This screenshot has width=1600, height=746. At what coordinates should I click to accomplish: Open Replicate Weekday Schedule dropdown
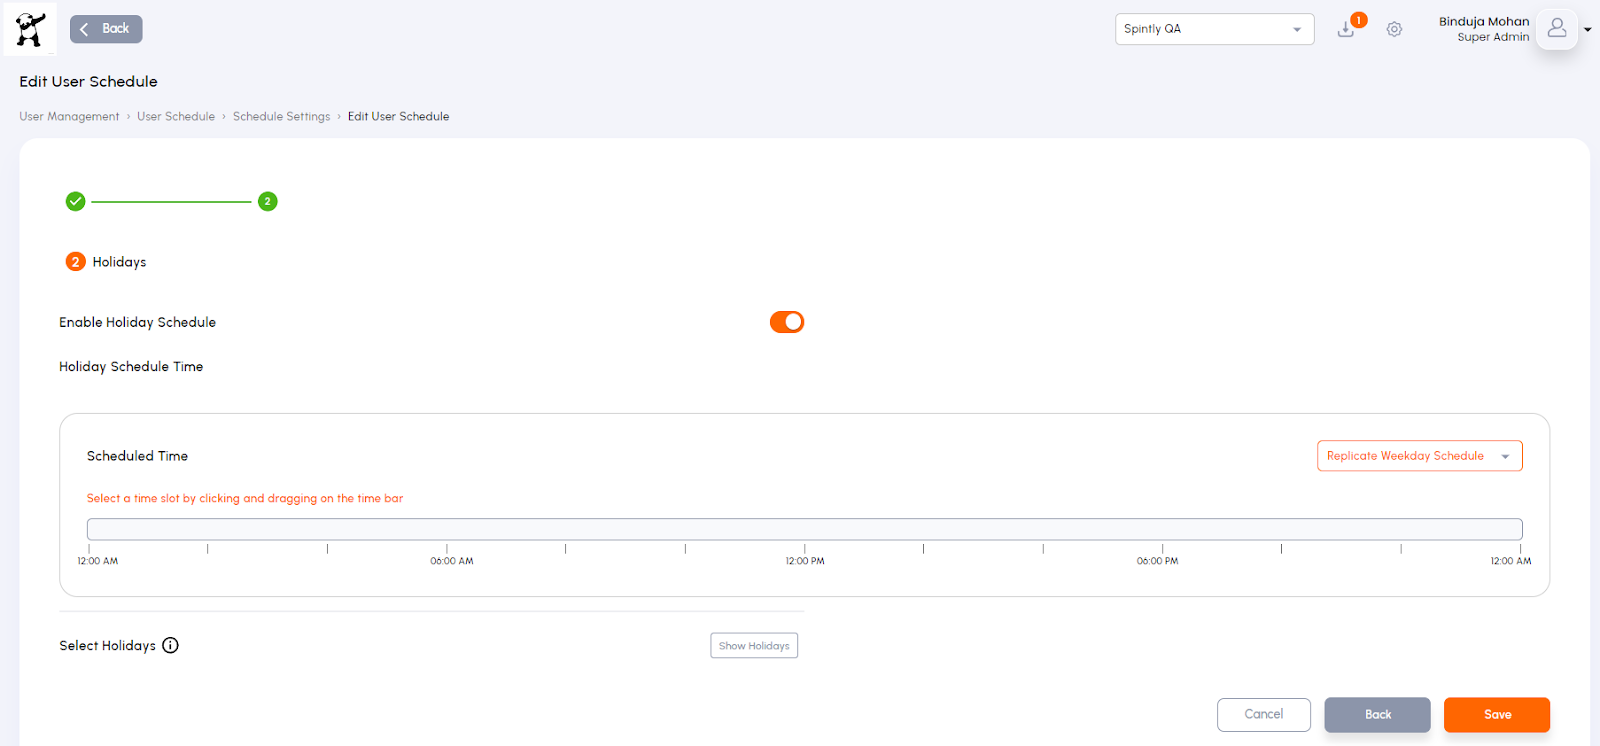click(1419, 456)
